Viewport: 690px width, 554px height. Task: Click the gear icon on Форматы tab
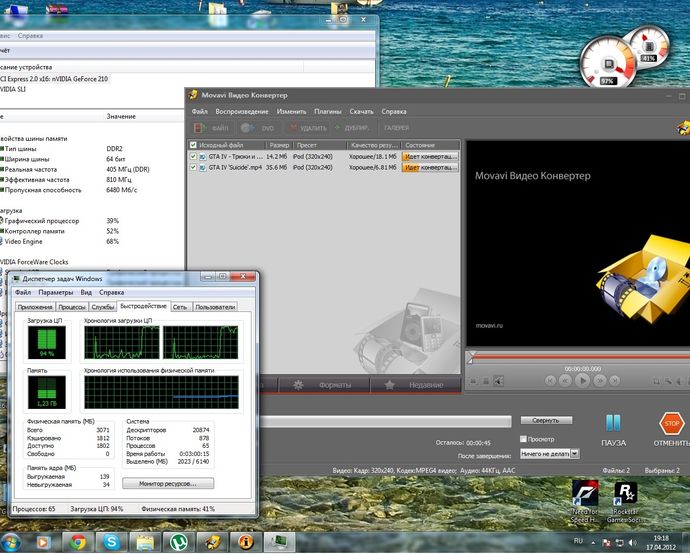click(298, 385)
